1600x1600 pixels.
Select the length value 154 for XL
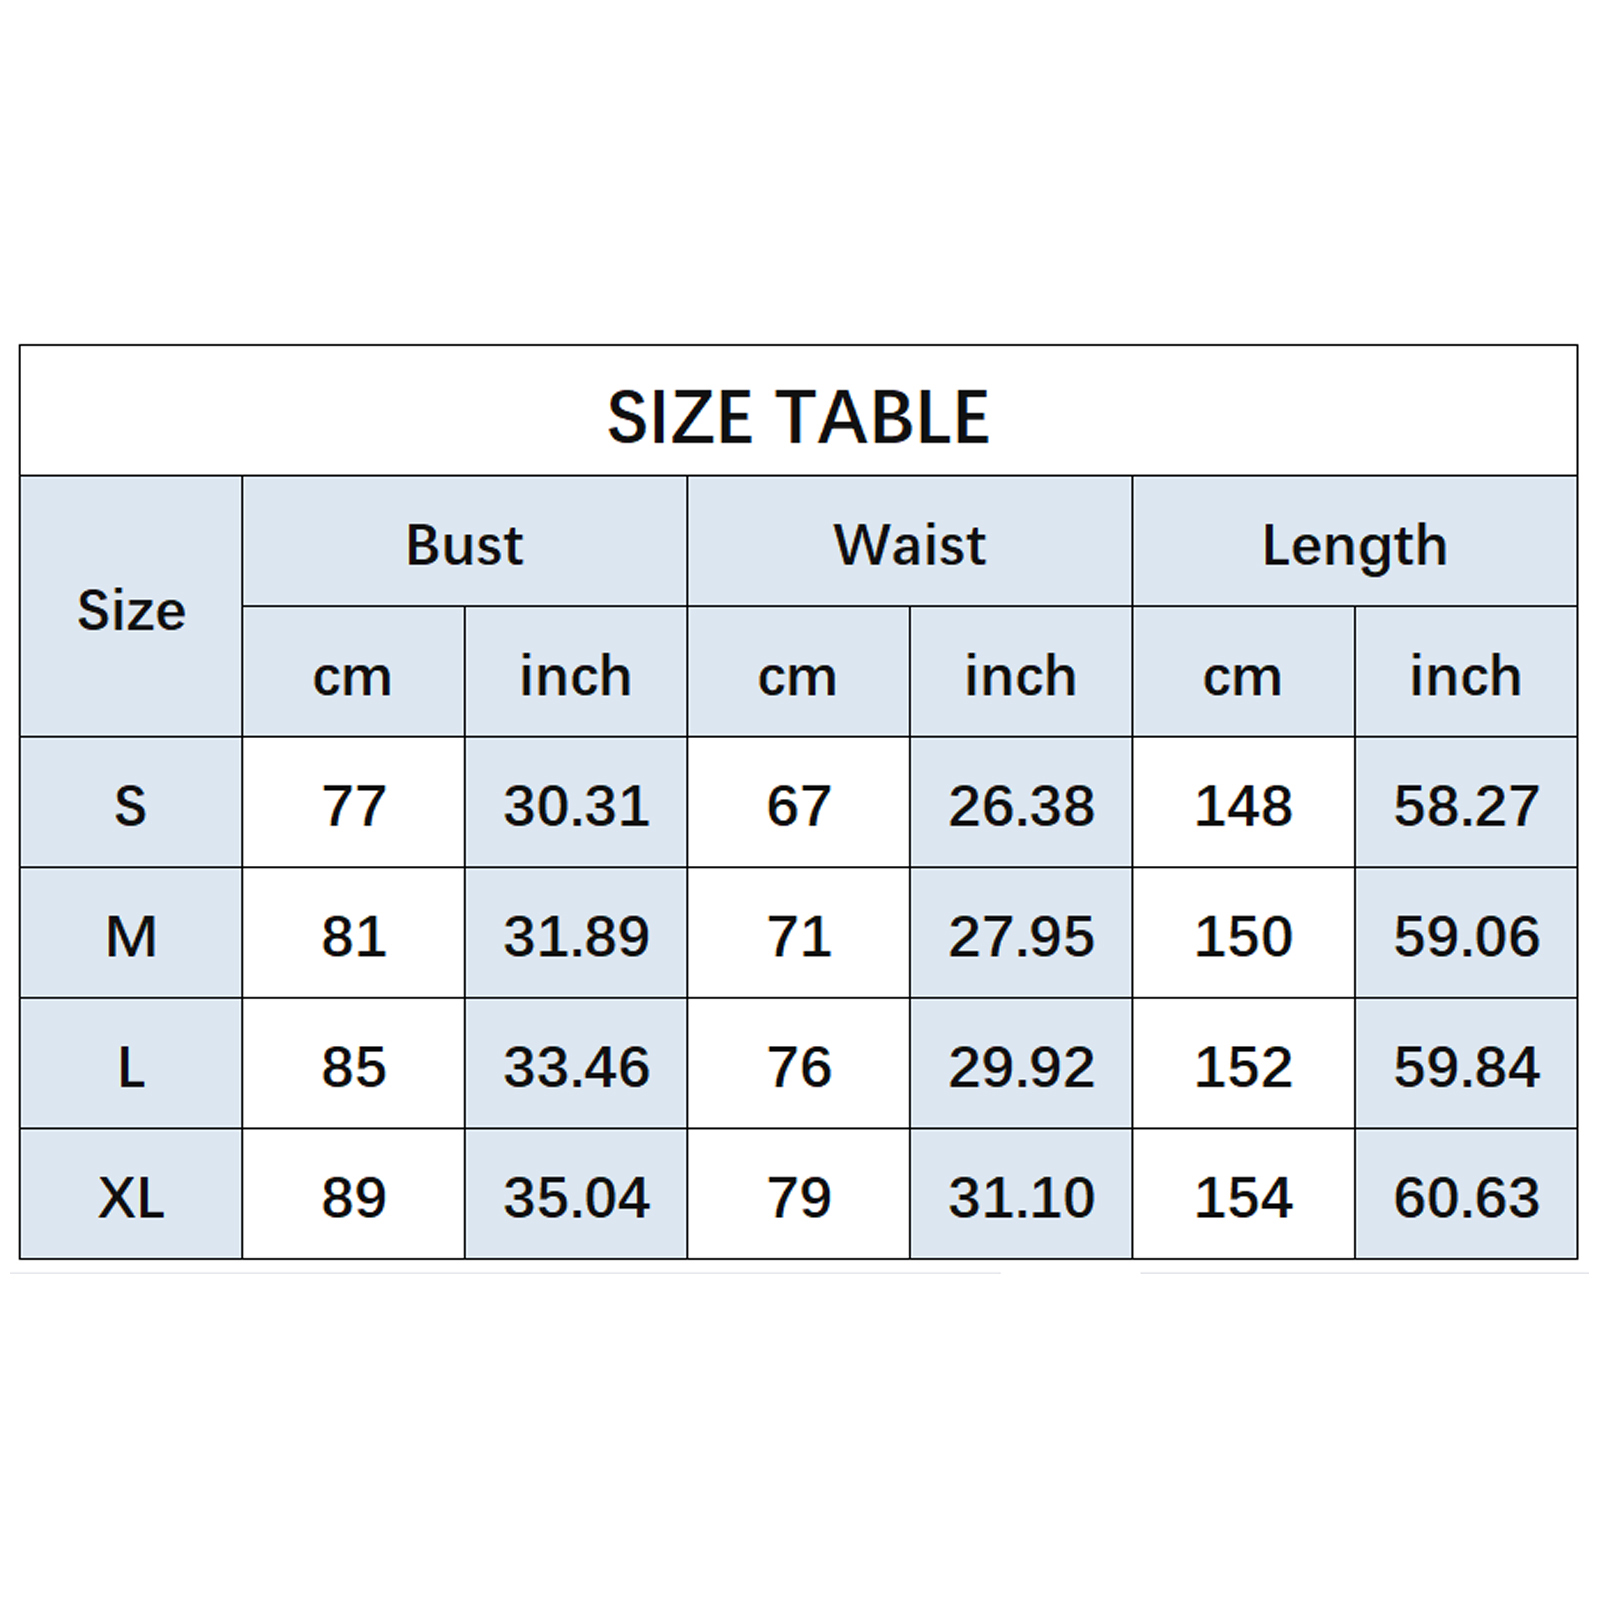pyautogui.click(x=1243, y=1197)
